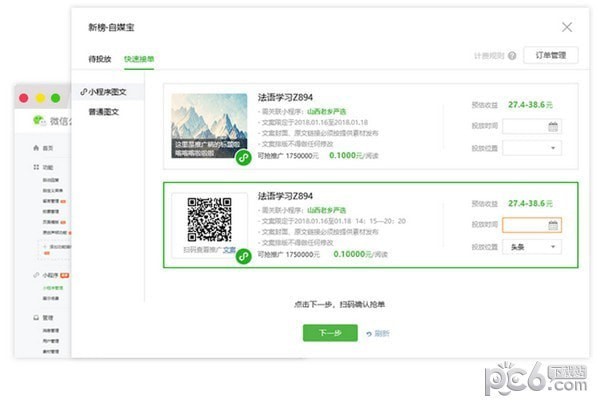Click mini-program link badge on mountain thumbnail
Screen dimensions: 600x408
coord(243,158)
